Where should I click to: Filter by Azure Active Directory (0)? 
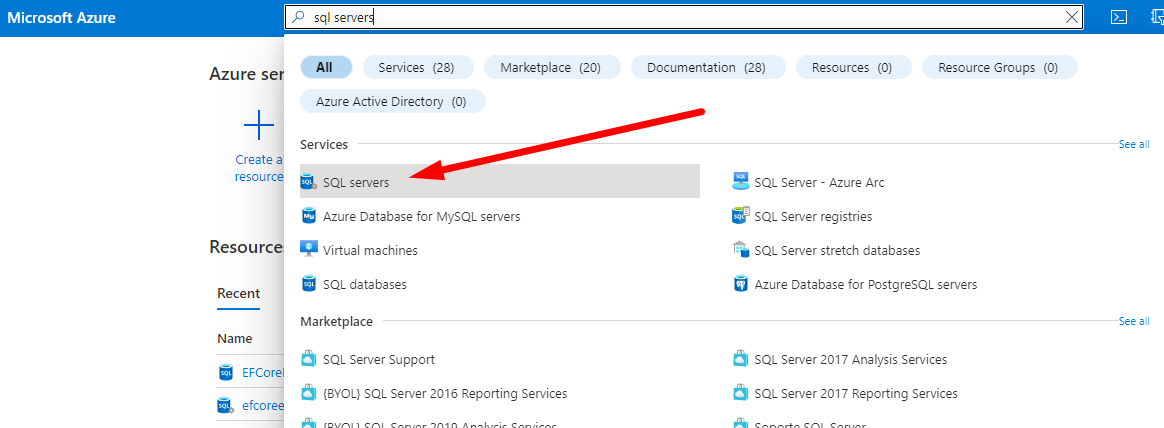tap(391, 101)
